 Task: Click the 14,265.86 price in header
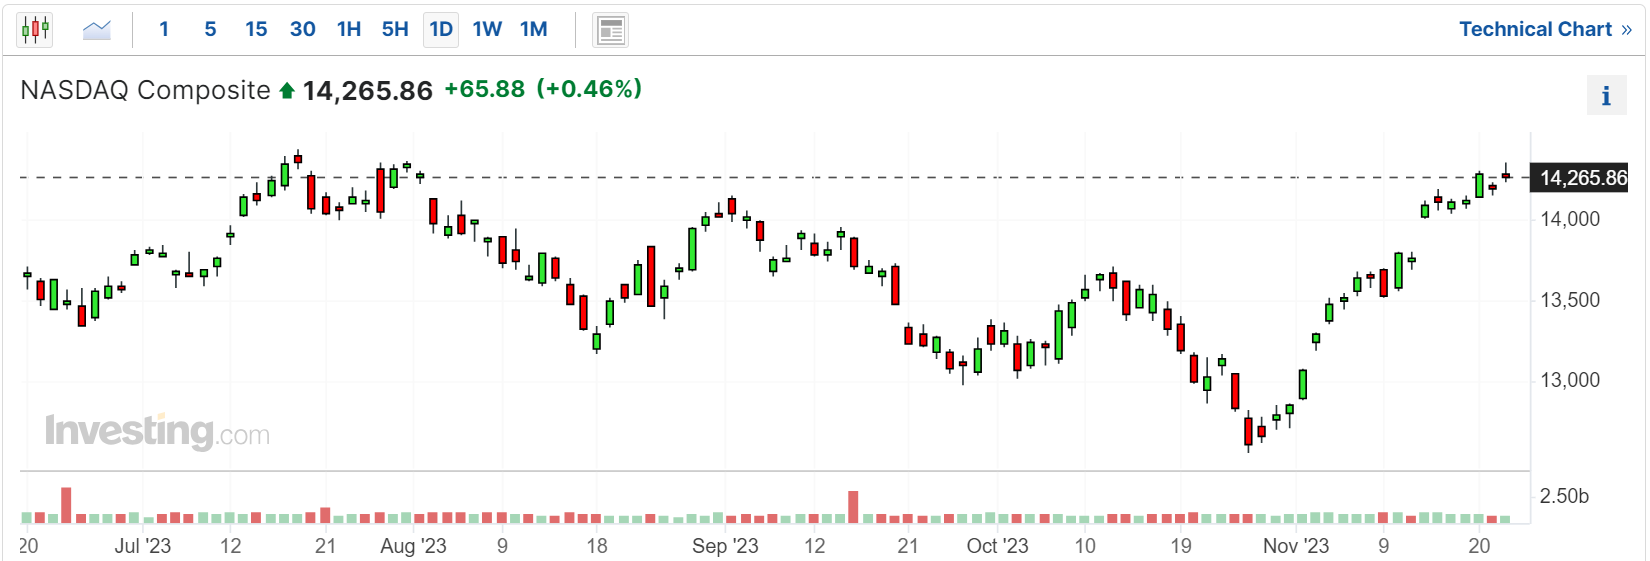click(x=368, y=91)
